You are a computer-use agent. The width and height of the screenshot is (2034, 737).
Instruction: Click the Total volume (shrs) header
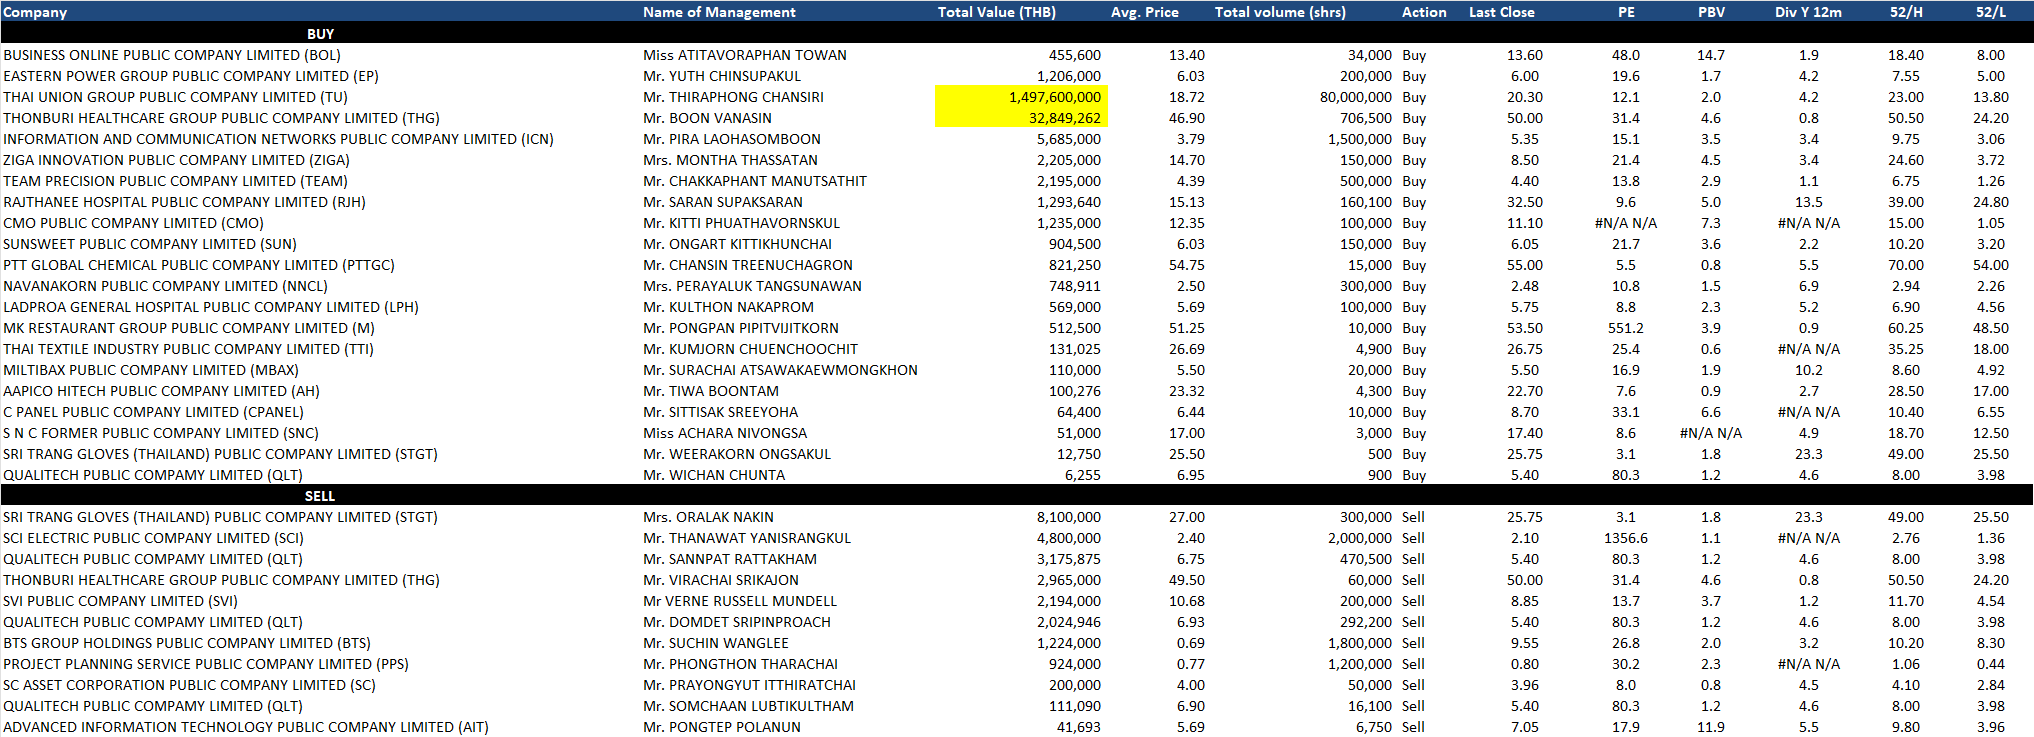coord(1280,12)
